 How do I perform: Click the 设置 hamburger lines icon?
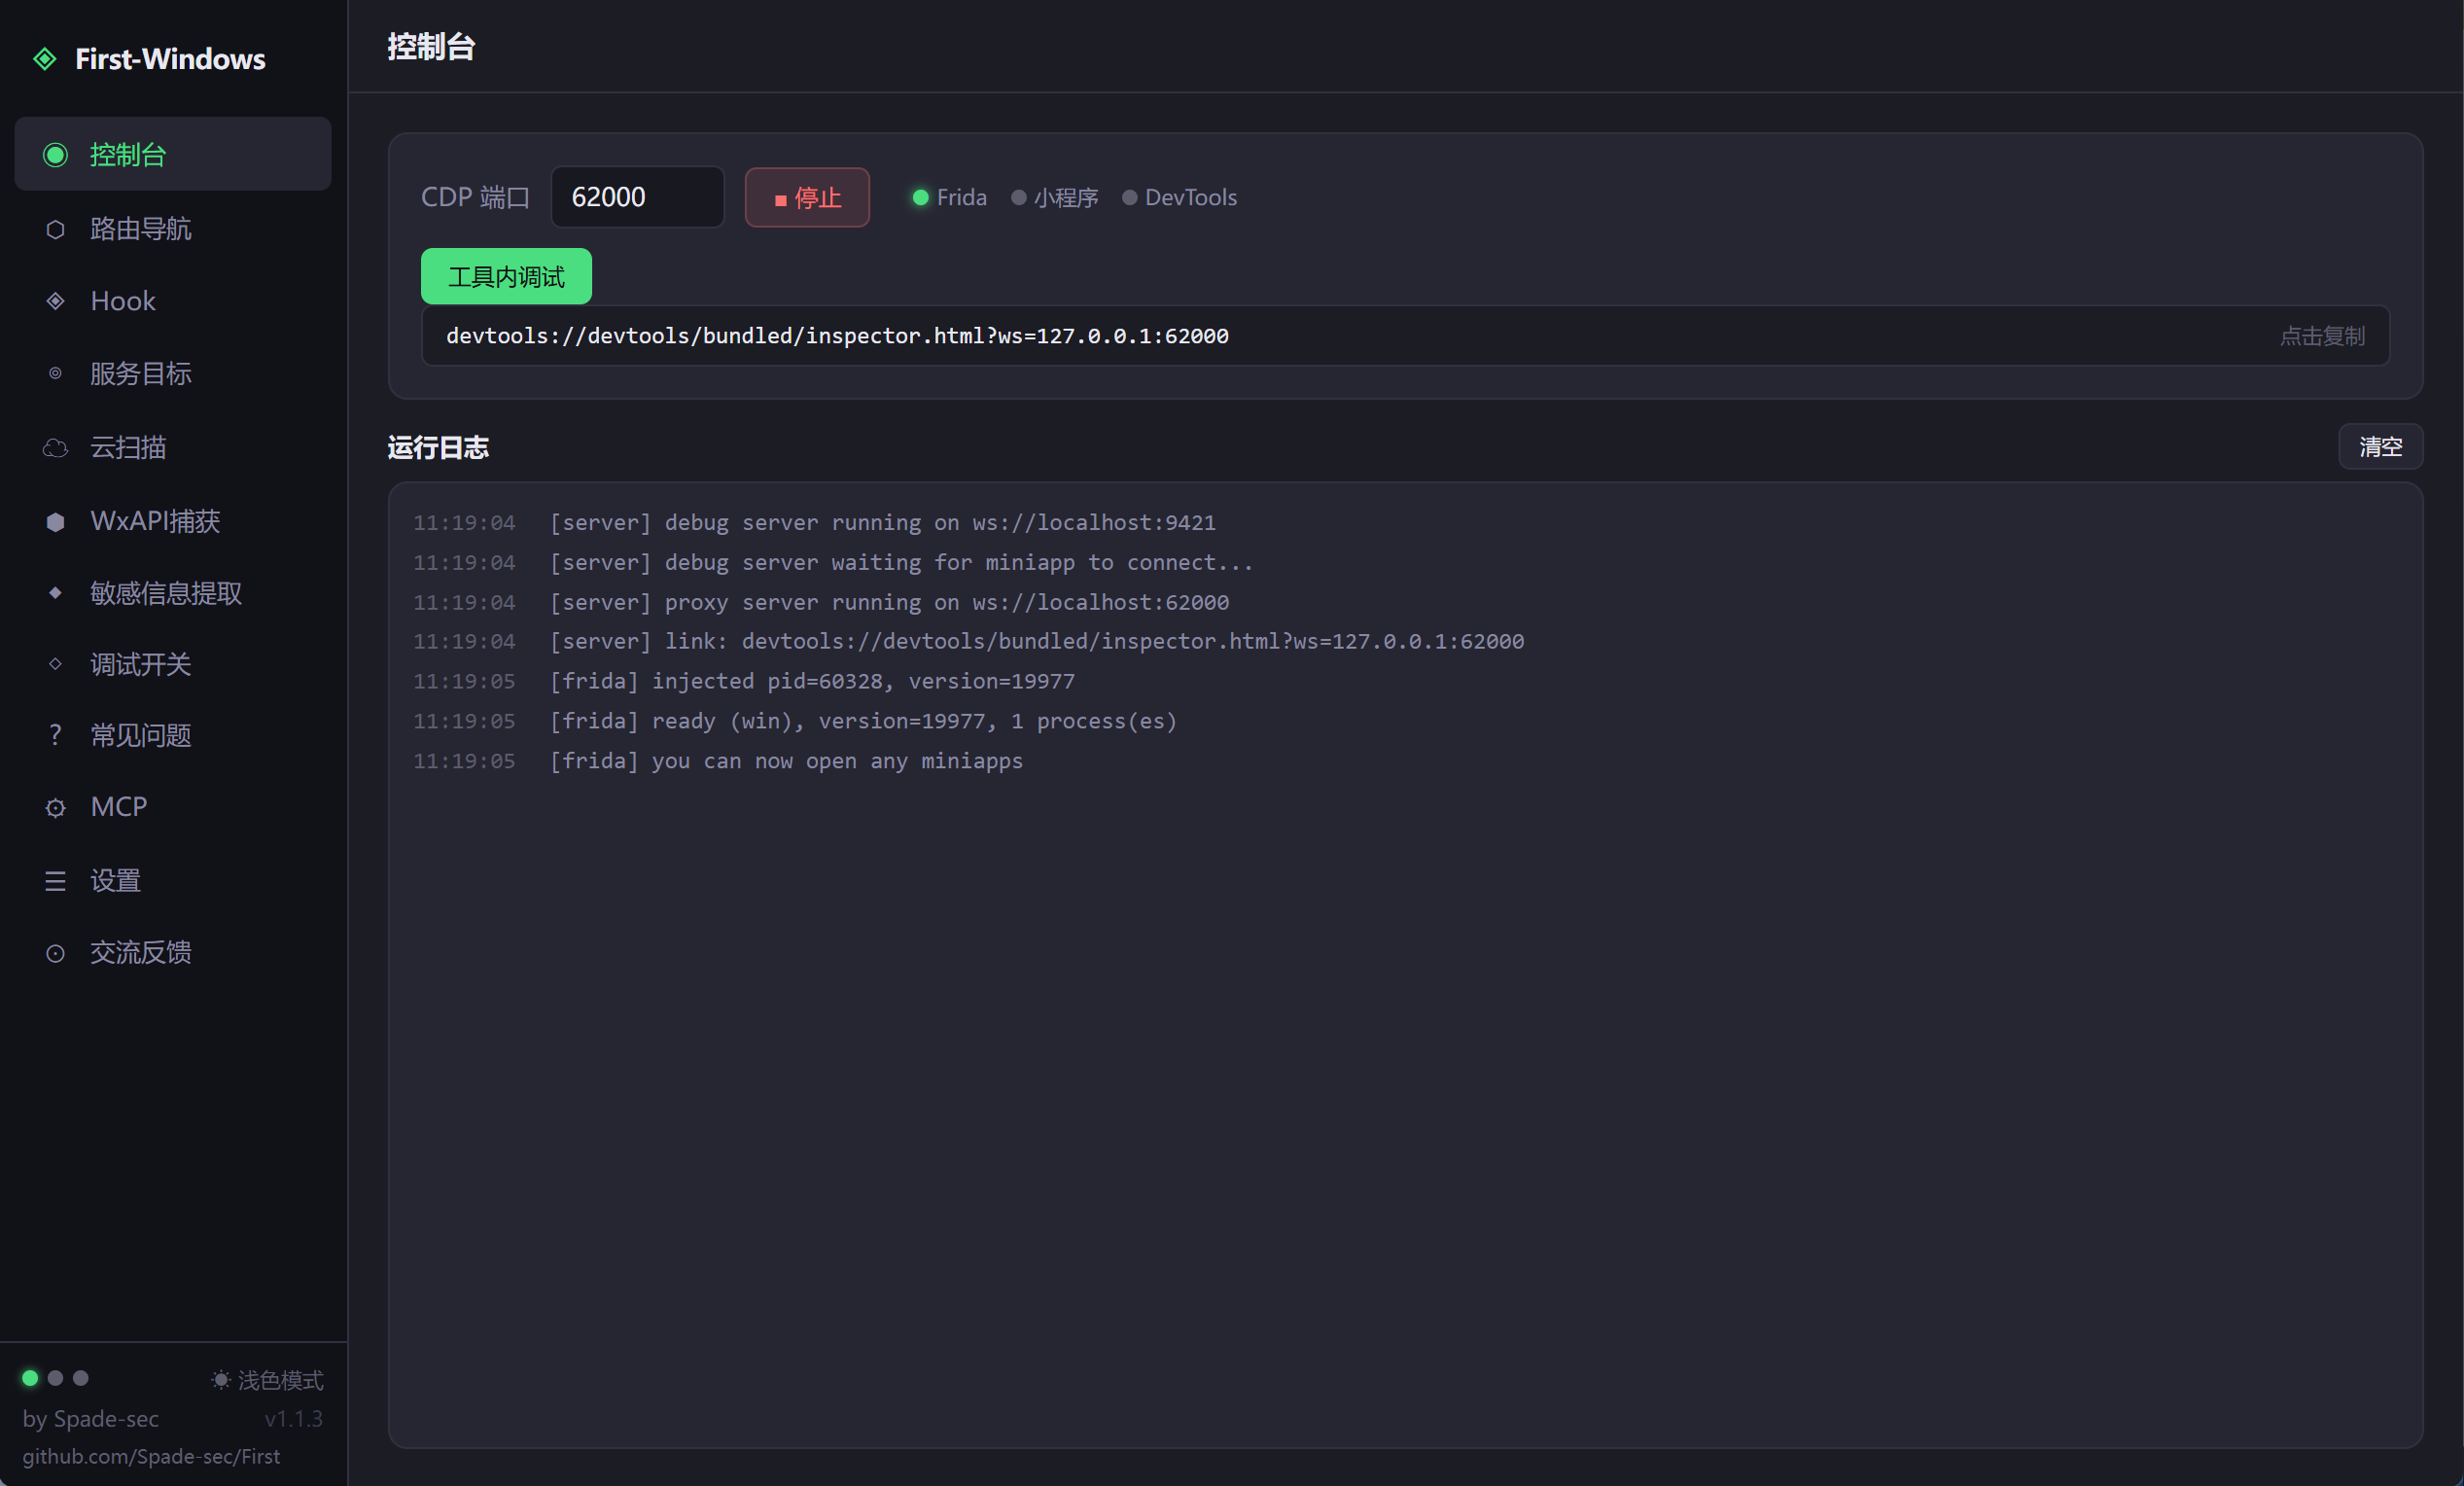click(x=55, y=881)
